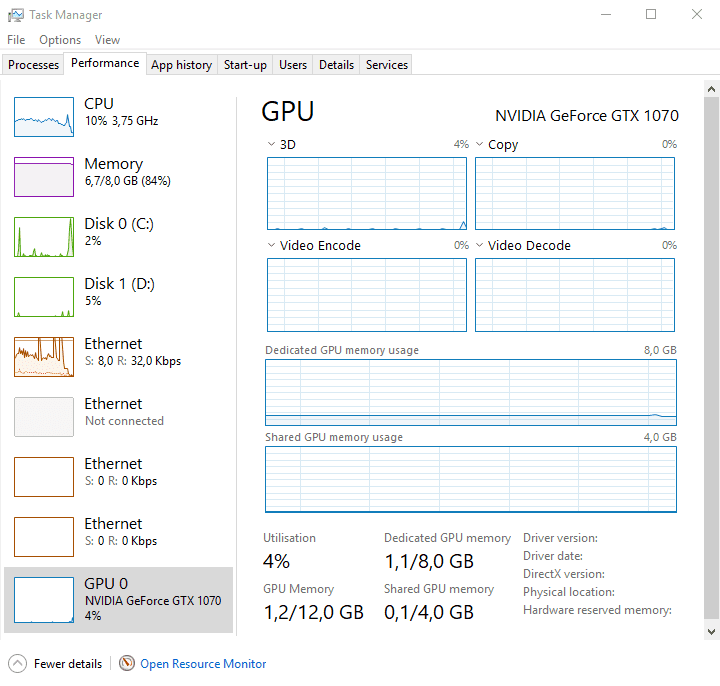This screenshot has width=720, height=686.
Task: Click the 1,2/12,0 GB GPU Memory value
Action: coord(314,612)
